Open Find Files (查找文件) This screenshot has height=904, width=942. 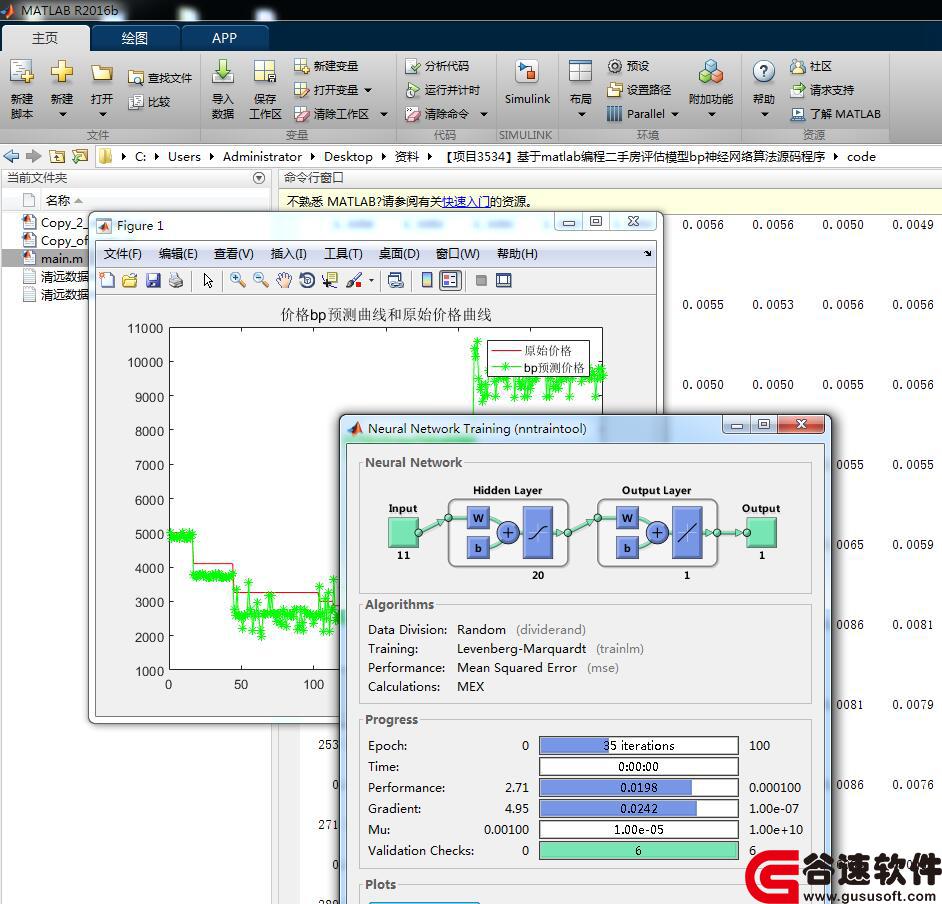[160, 78]
